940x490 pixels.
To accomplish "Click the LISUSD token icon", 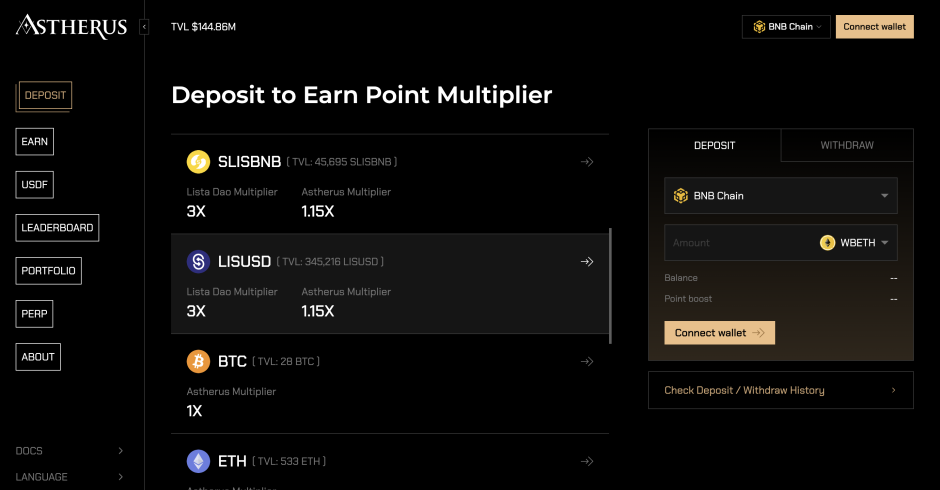I will click(198, 261).
